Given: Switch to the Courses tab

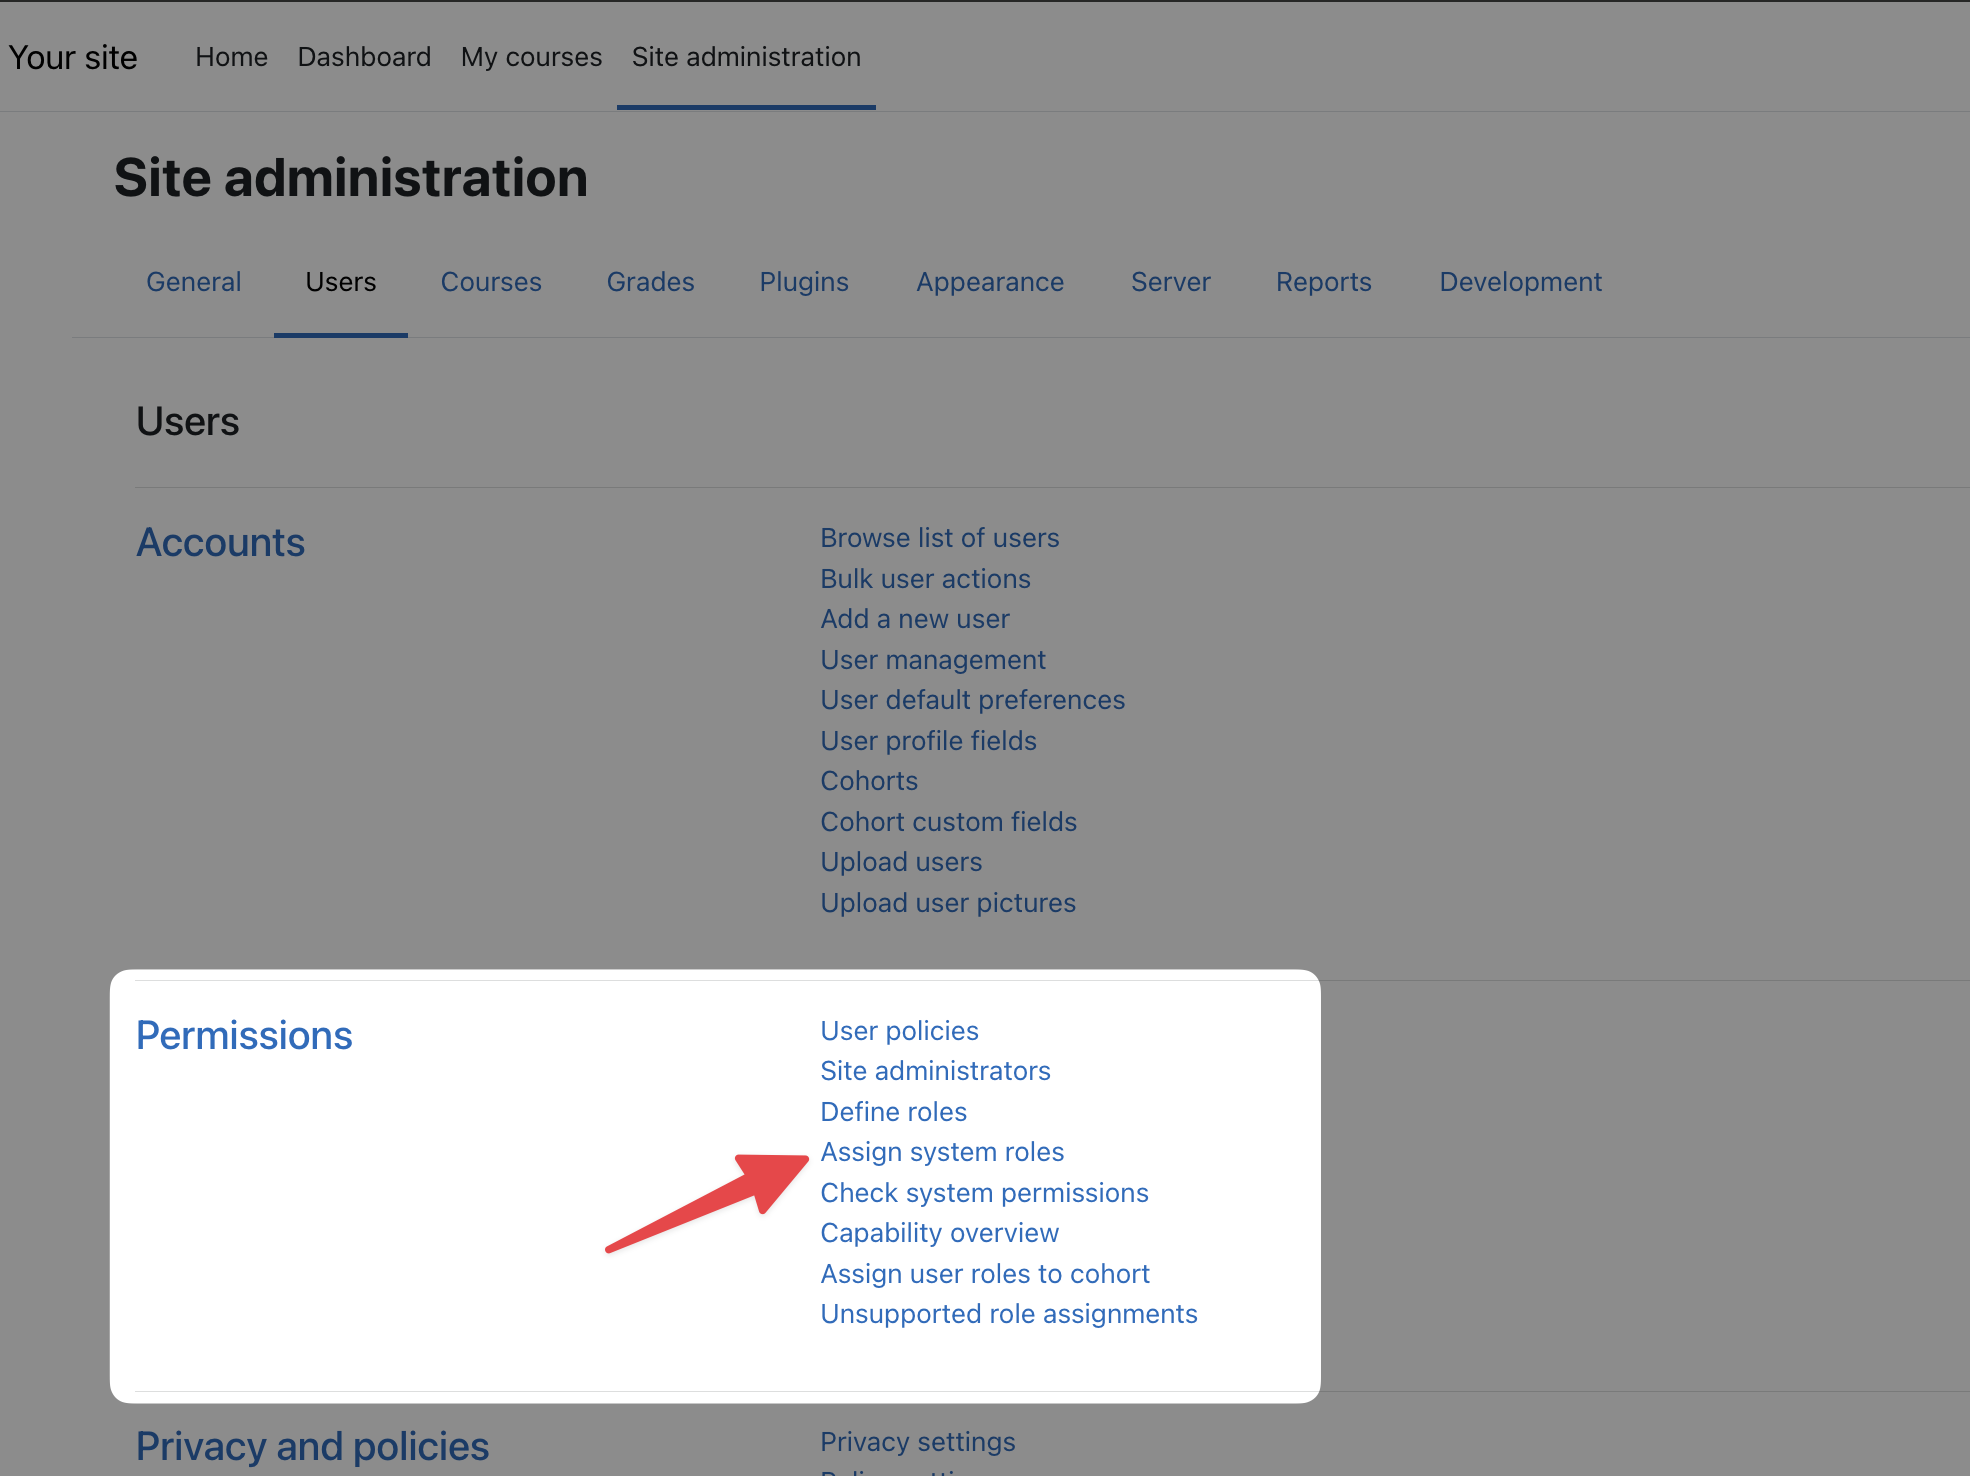Looking at the screenshot, I should point(491,282).
